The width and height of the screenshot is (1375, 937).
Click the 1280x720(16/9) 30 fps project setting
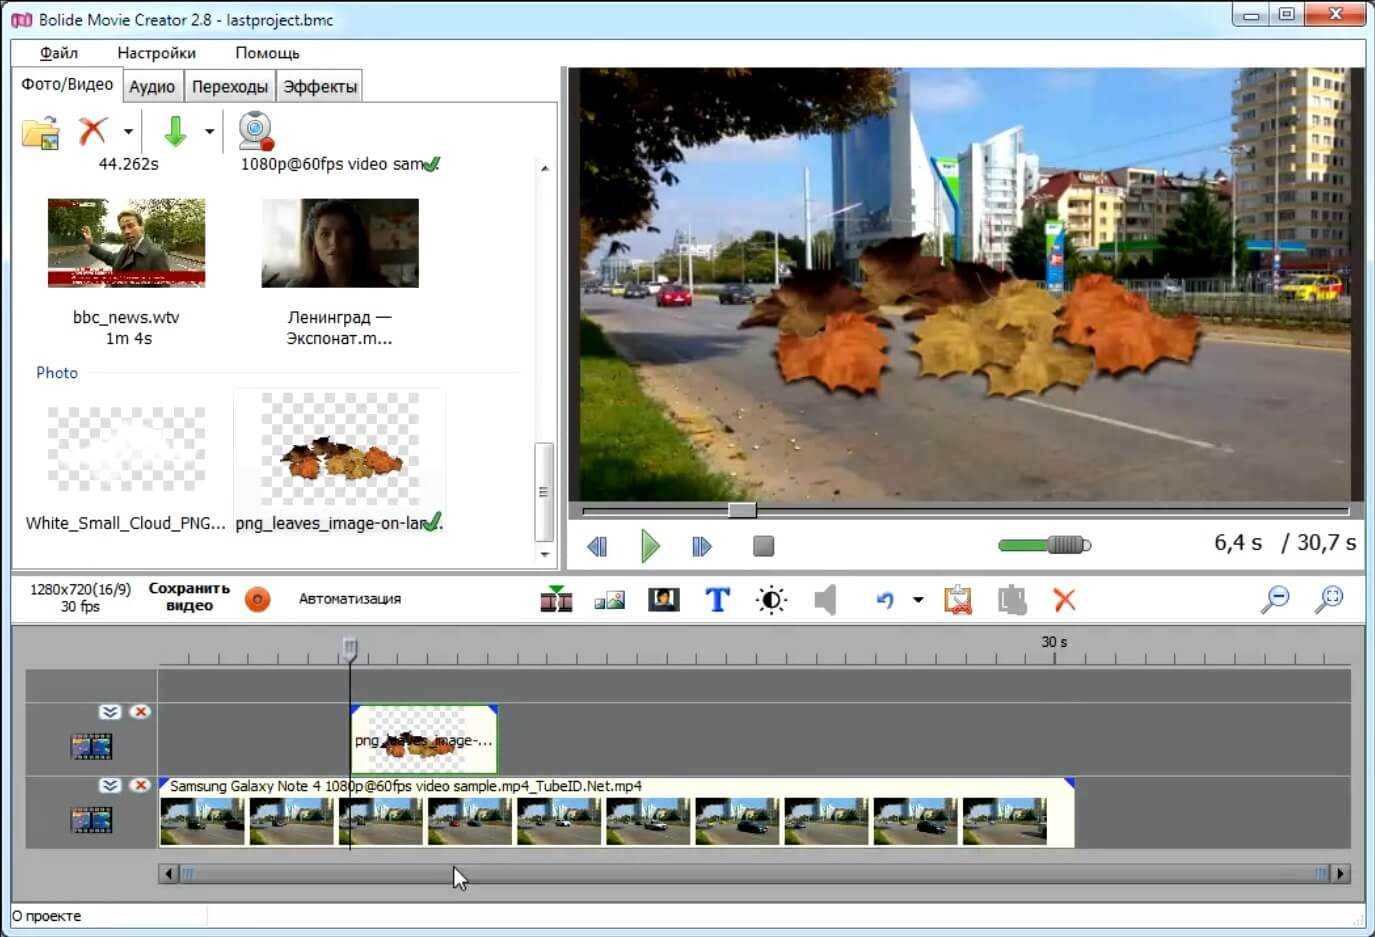pyautogui.click(x=80, y=598)
